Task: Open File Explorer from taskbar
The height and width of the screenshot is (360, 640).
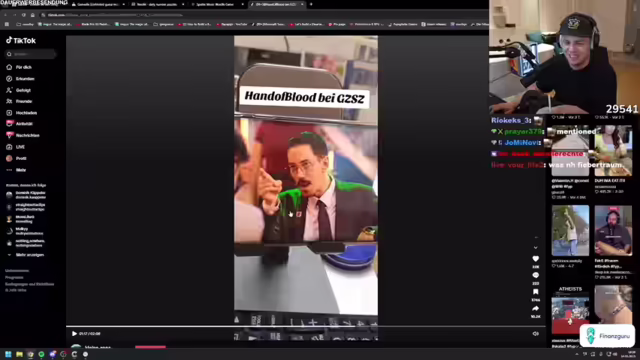Action: (19, 354)
